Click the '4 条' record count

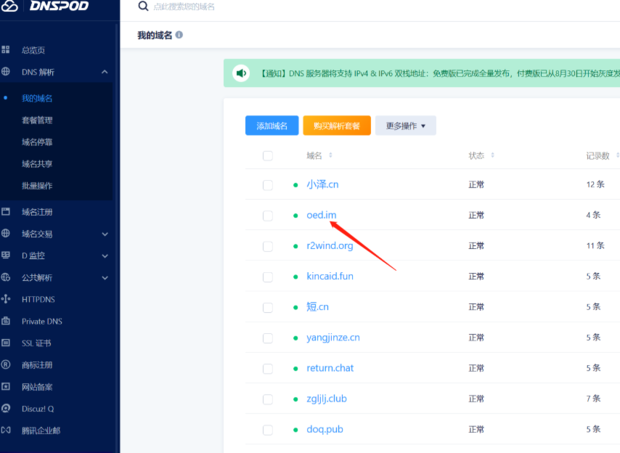coord(594,215)
